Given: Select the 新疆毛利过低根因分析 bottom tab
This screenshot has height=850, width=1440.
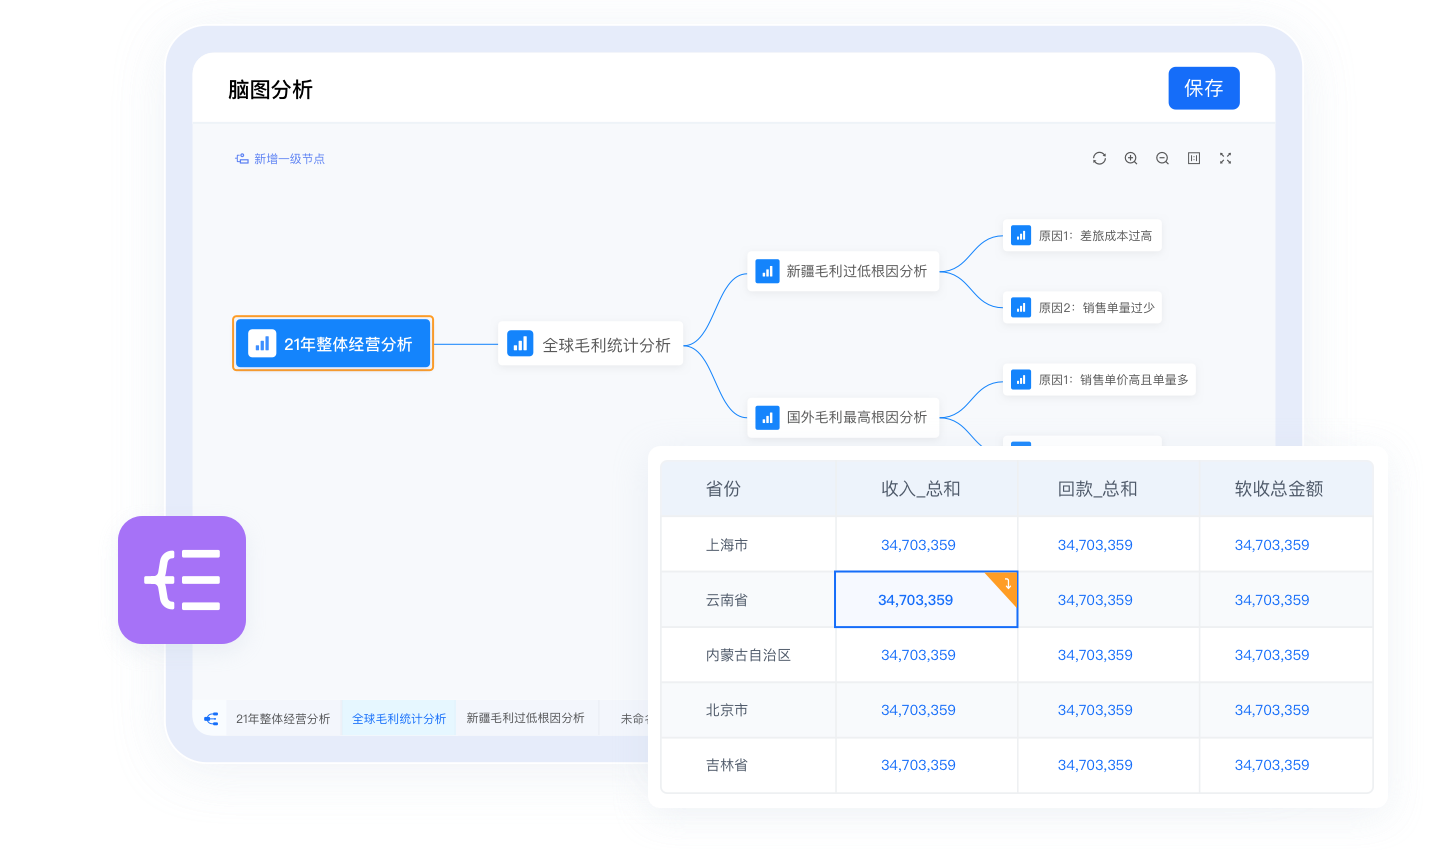Looking at the screenshot, I should [x=526, y=718].
